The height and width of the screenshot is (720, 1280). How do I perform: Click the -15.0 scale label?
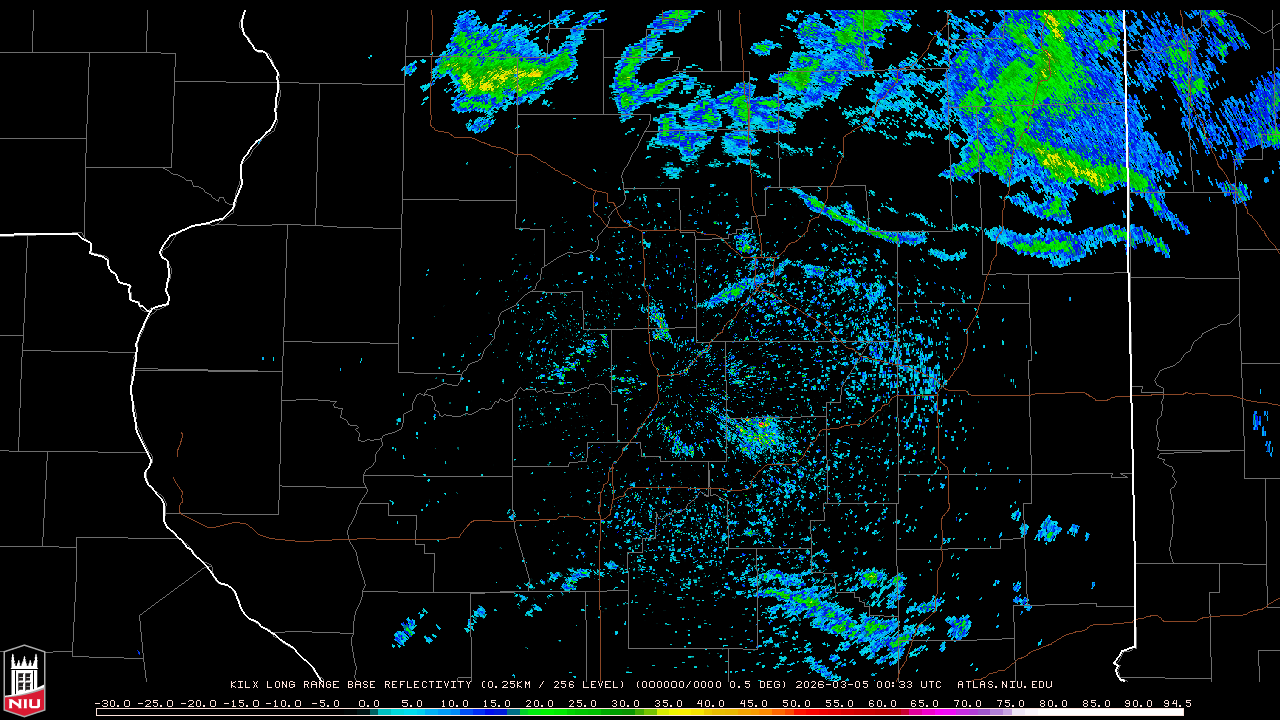click(x=241, y=704)
